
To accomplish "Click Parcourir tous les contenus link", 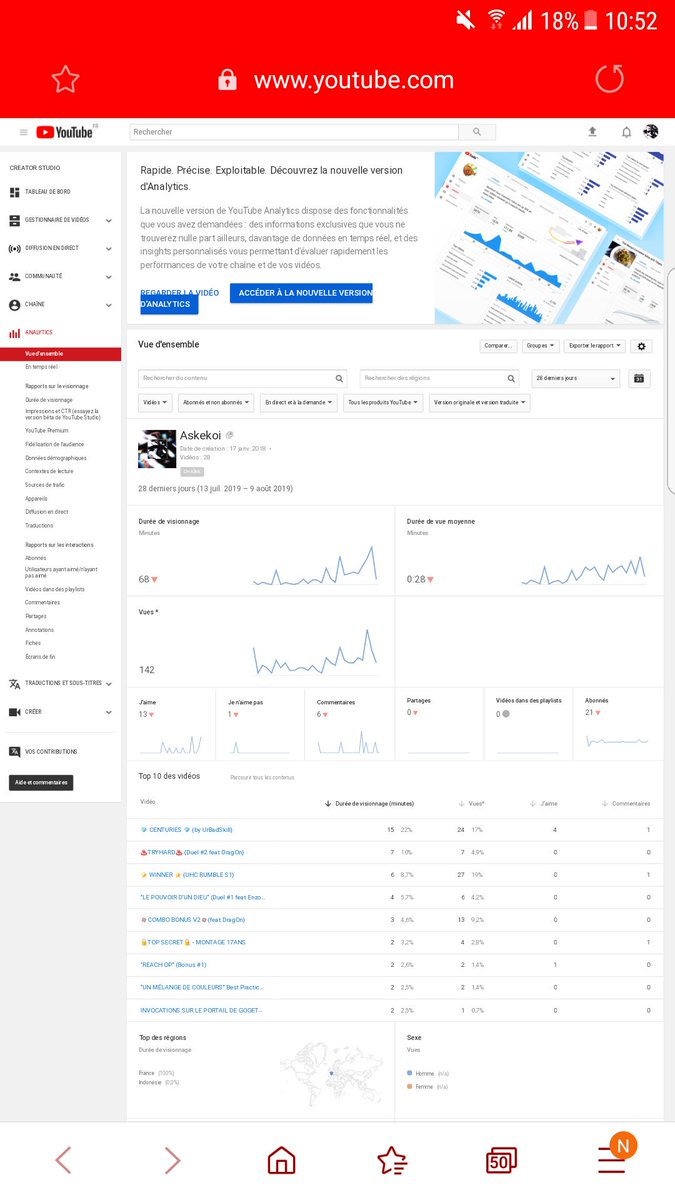I will pyautogui.click(x=262, y=777).
